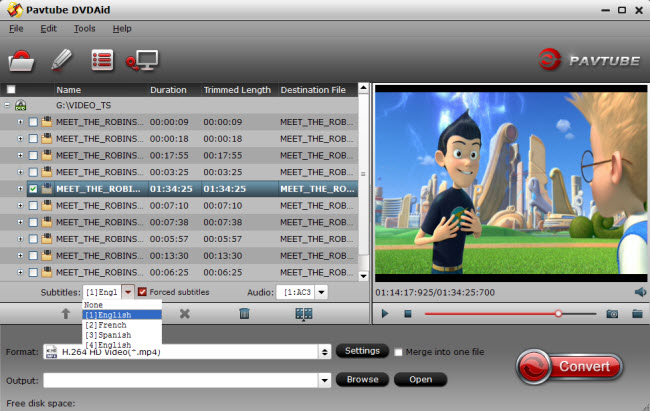650x411 pixels.
Task: Click the trash delete icon
Action: coord(244,313)
